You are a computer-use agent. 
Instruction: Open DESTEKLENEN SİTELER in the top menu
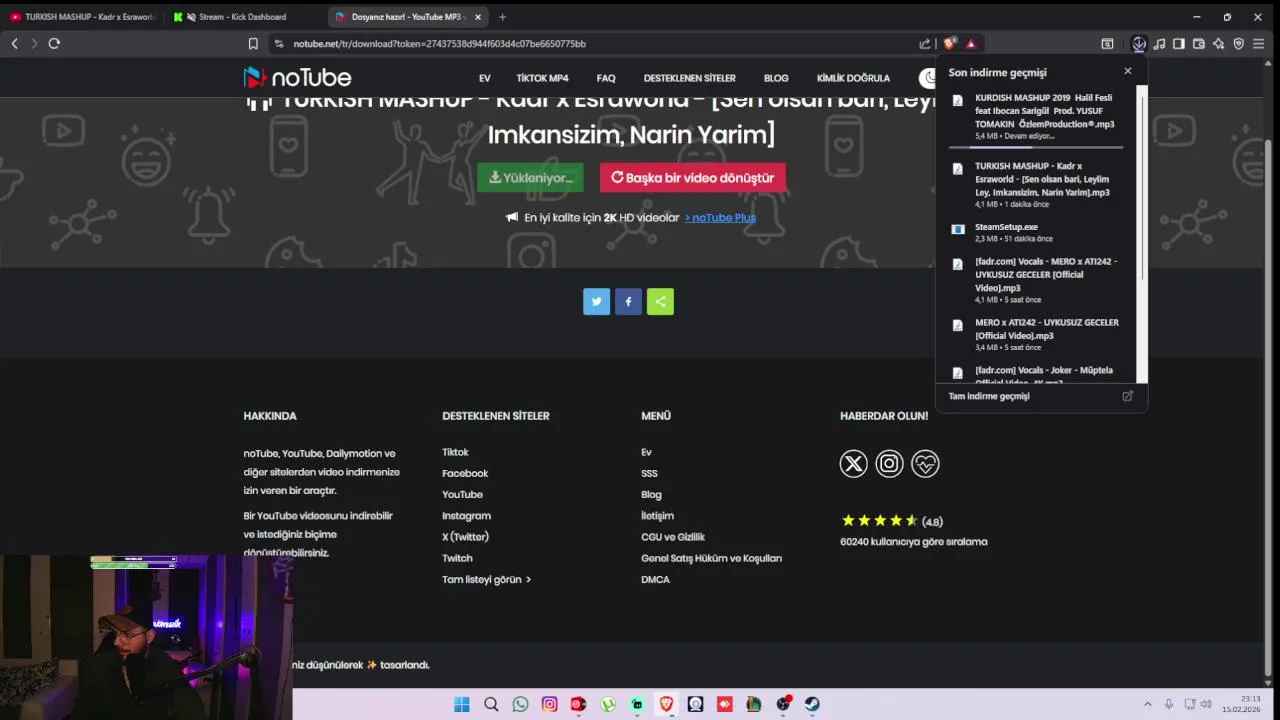(689, 78)
